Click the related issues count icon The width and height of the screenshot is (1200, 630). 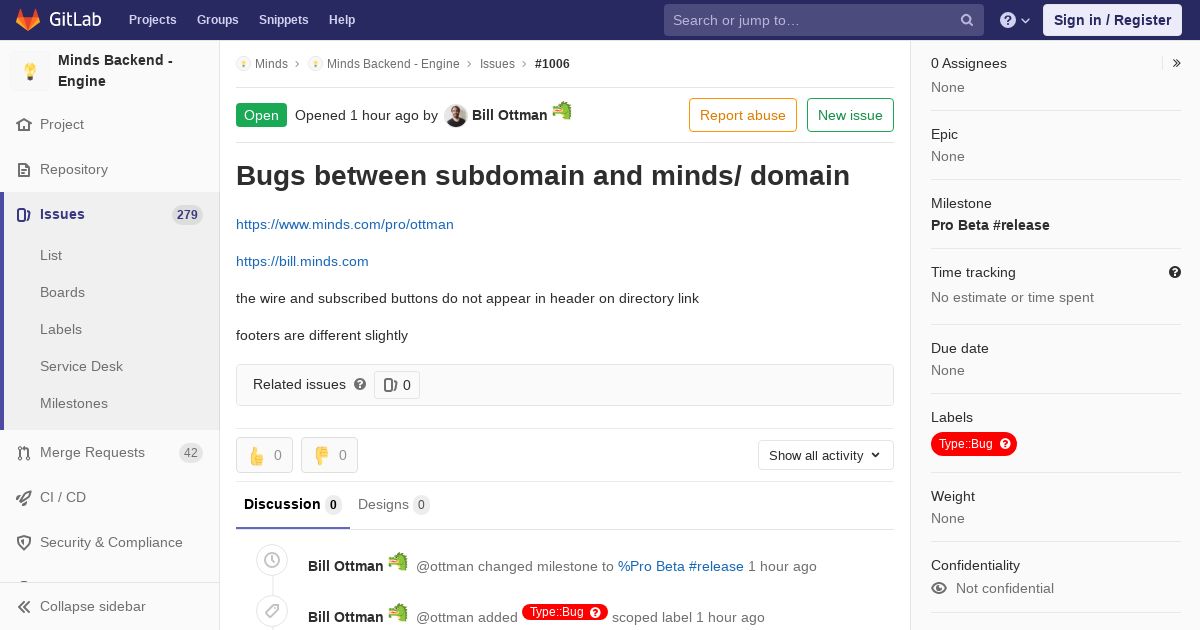390,385
